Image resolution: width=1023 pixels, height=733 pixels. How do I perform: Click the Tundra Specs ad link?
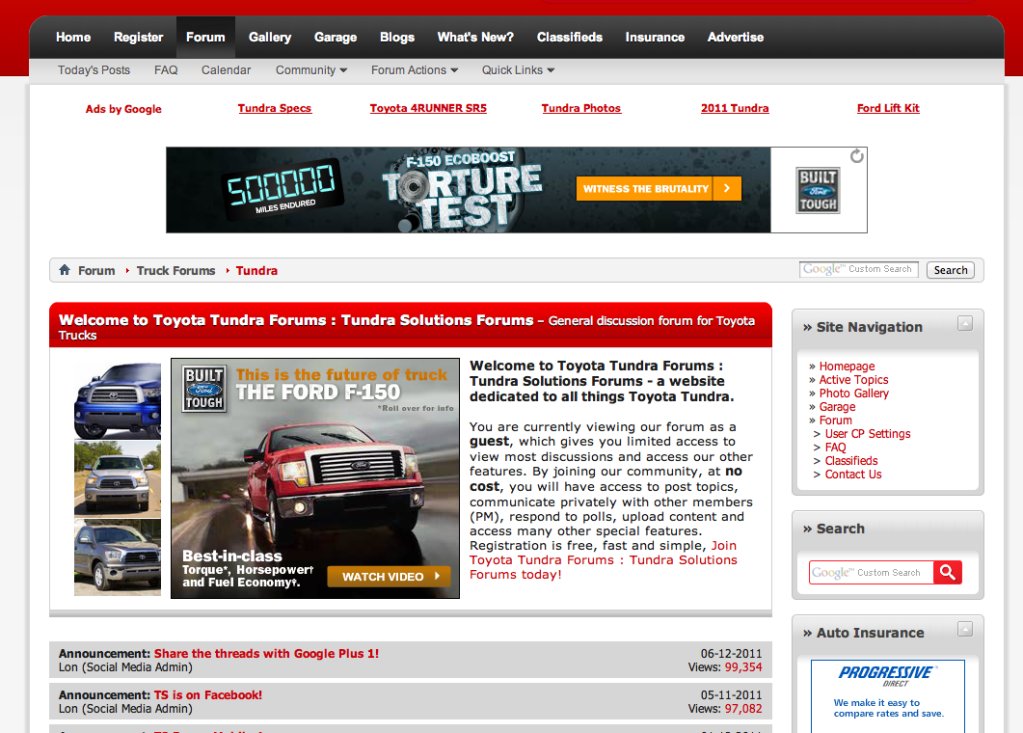tap(275, 108)
